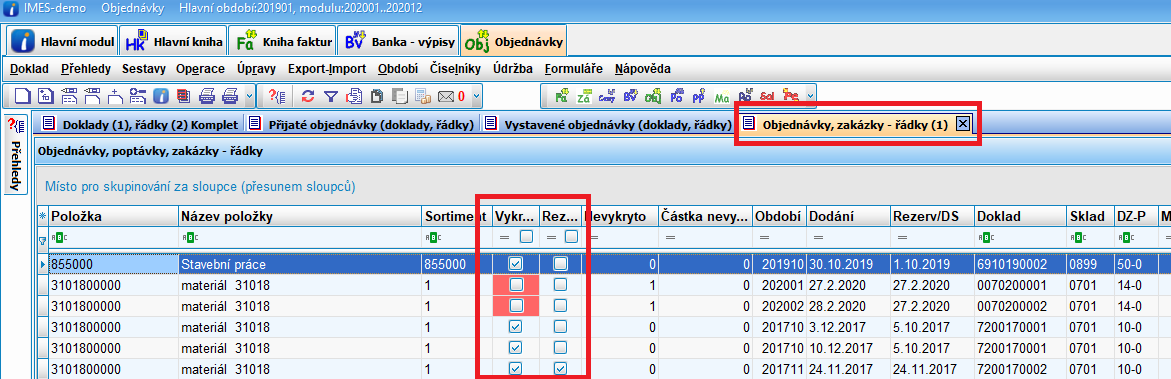Check Rez checkbox for doklad 0070200001
Image resolution: width=1171 pixels, height=379 pixels.
560,285
